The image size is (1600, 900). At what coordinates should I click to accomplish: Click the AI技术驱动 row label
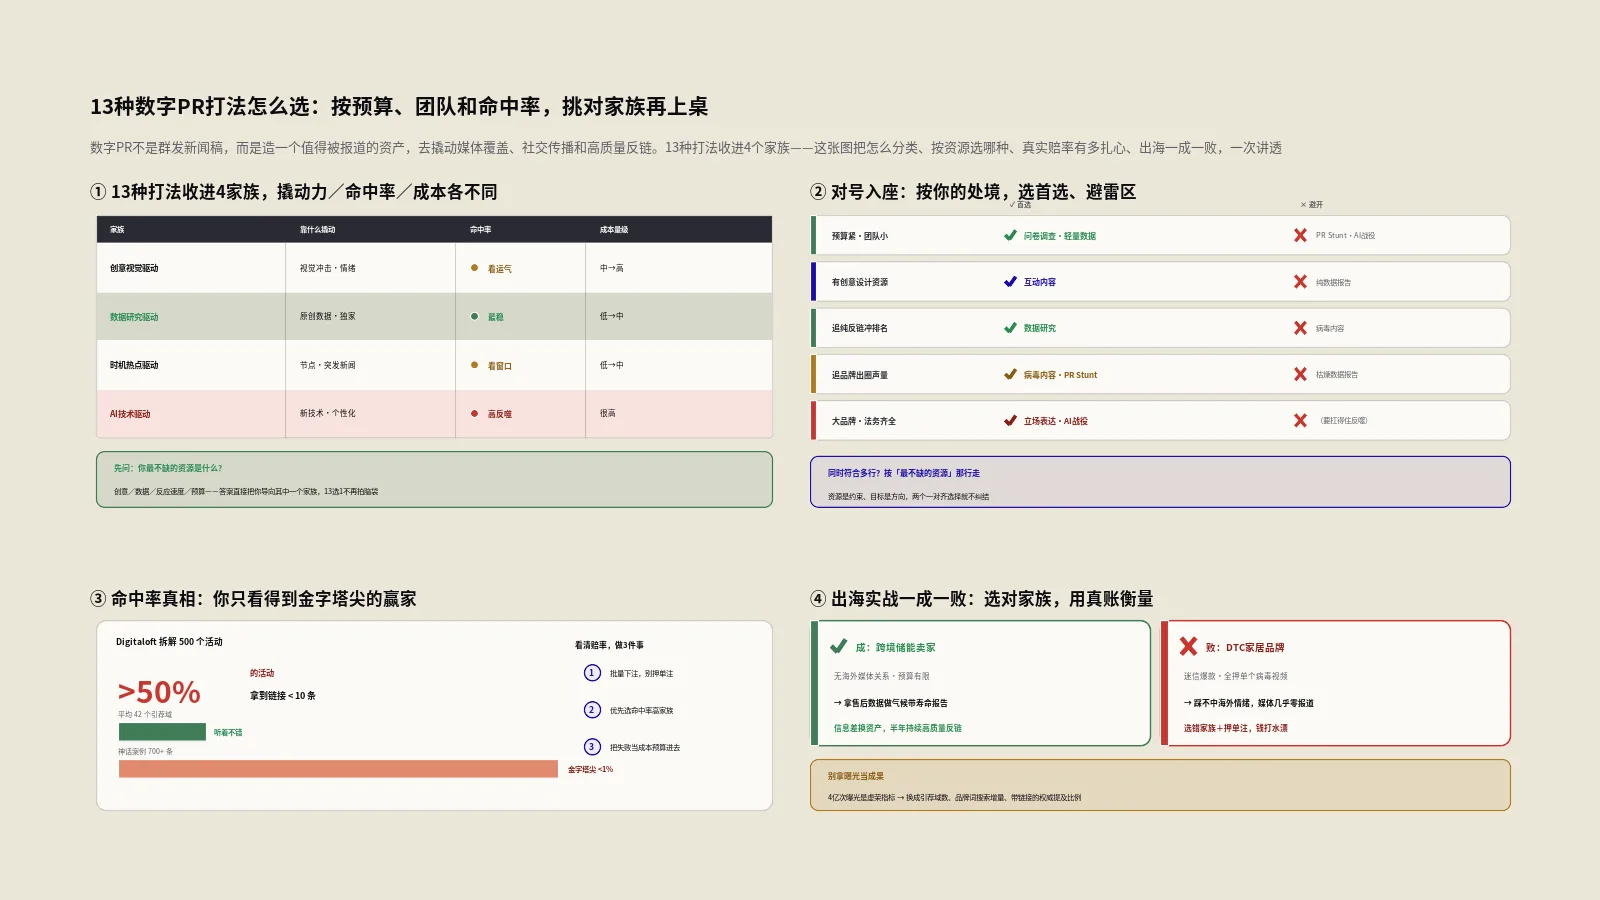130,414
